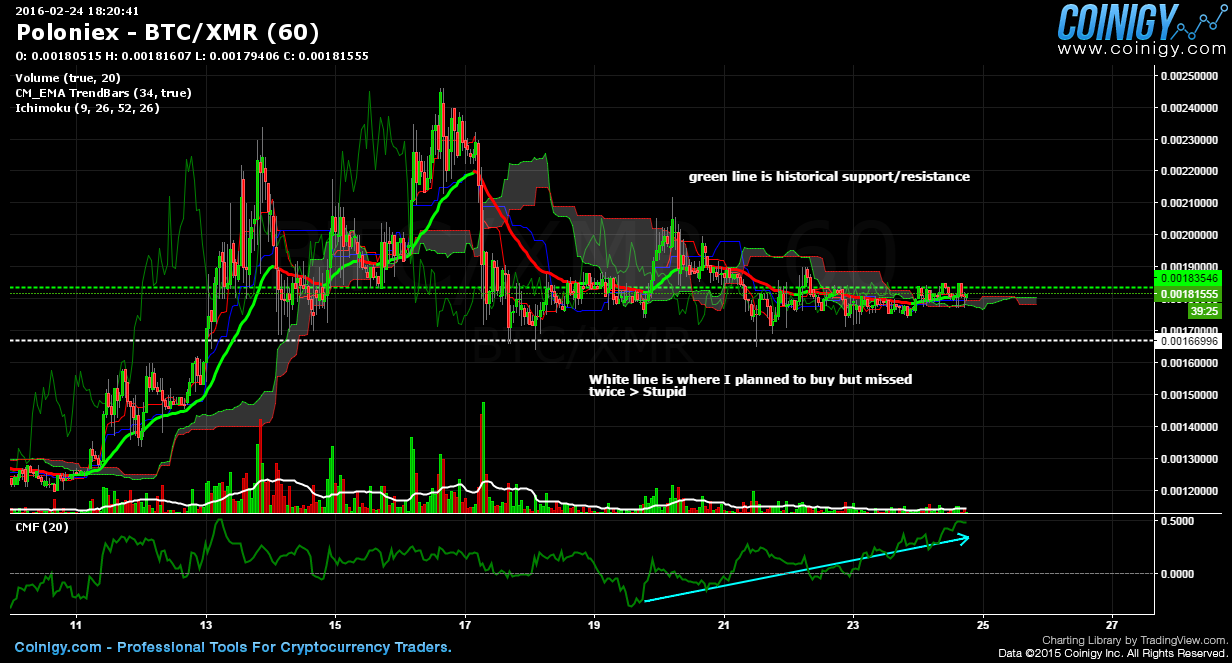1232x663 pixels.
Task: Click date 17 on the time axis
Action: click(x=465, y=625)
